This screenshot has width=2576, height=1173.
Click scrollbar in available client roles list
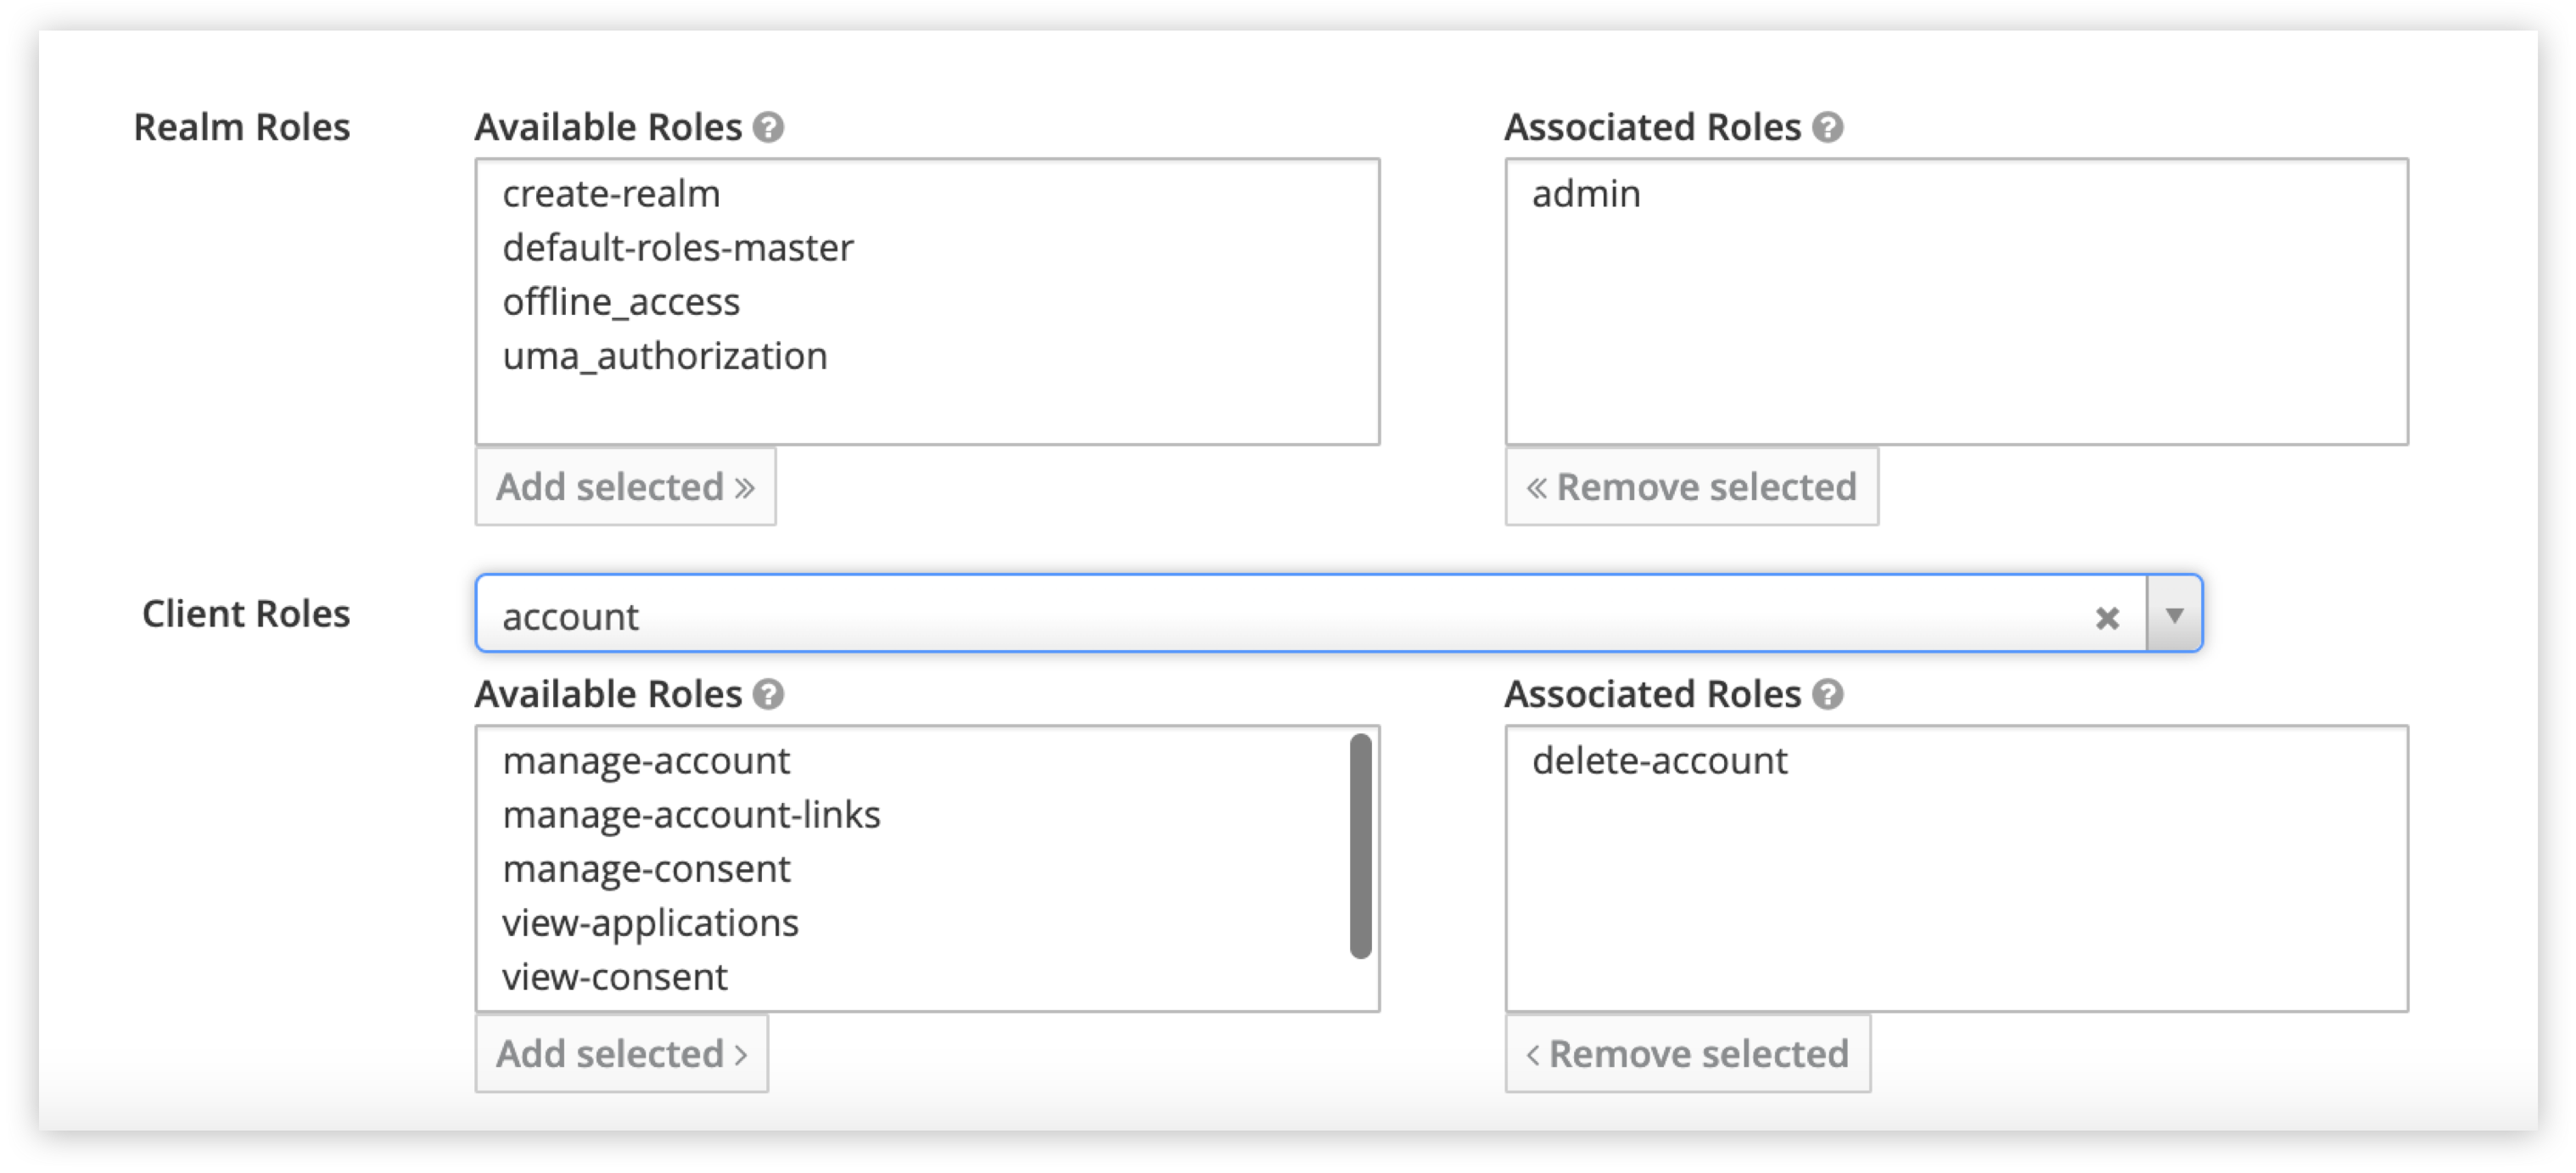coord(1360,846)
